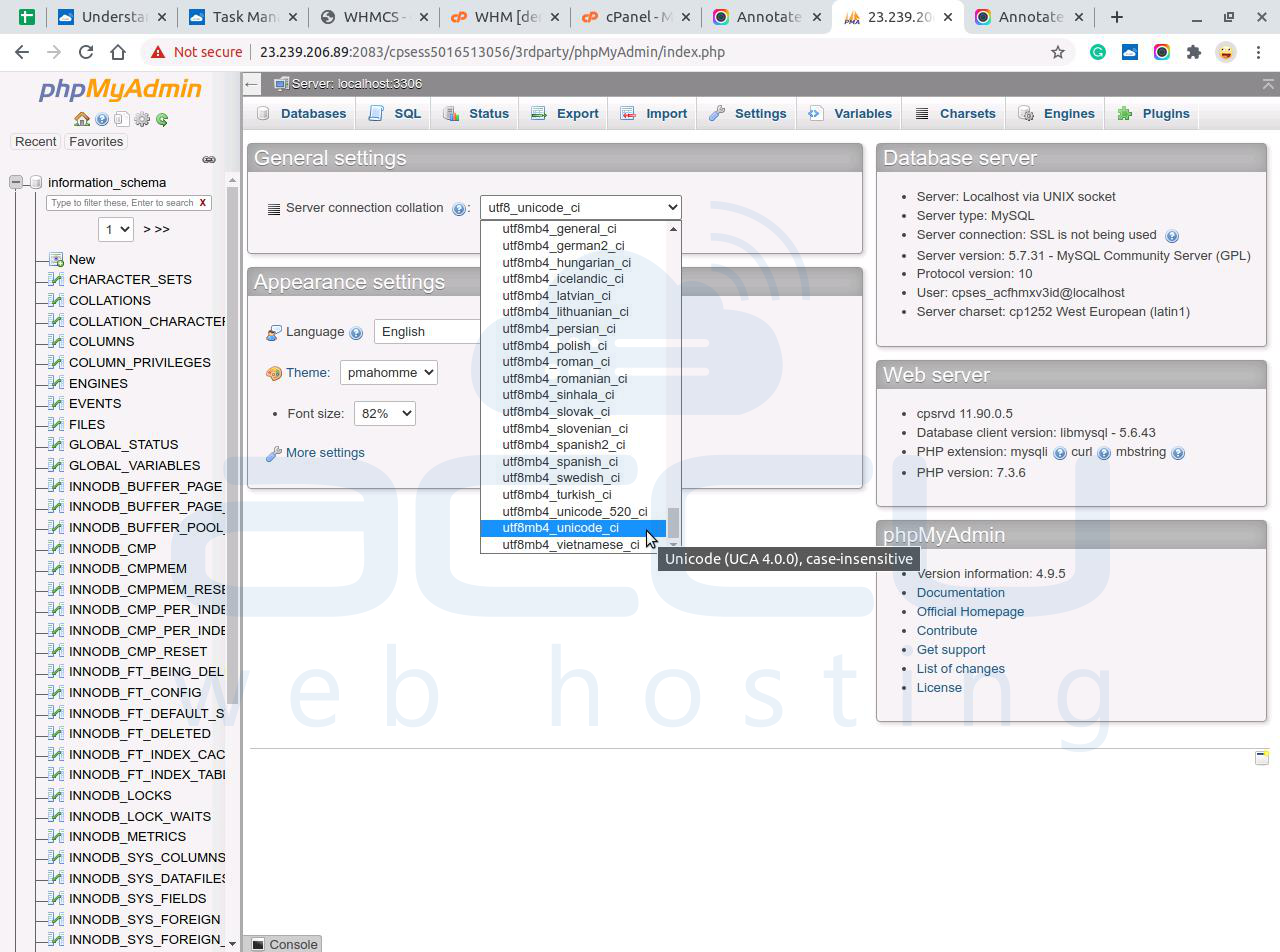Open the Get support link
Image resolution: width=1280 pixels, height=952 pixels.
coord(951,649)
